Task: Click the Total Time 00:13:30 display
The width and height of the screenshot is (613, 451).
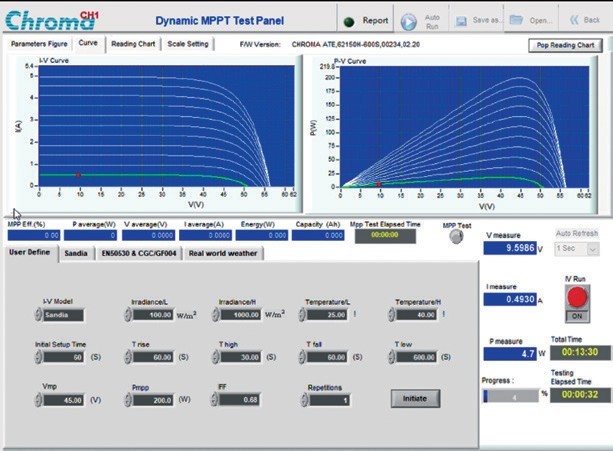Action: coord(580,353)
